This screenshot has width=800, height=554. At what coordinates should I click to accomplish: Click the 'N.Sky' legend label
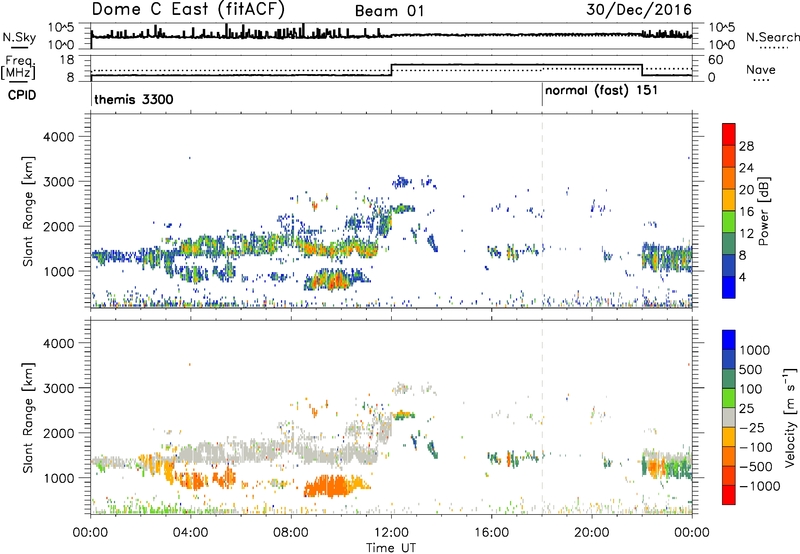pos(19,37)
